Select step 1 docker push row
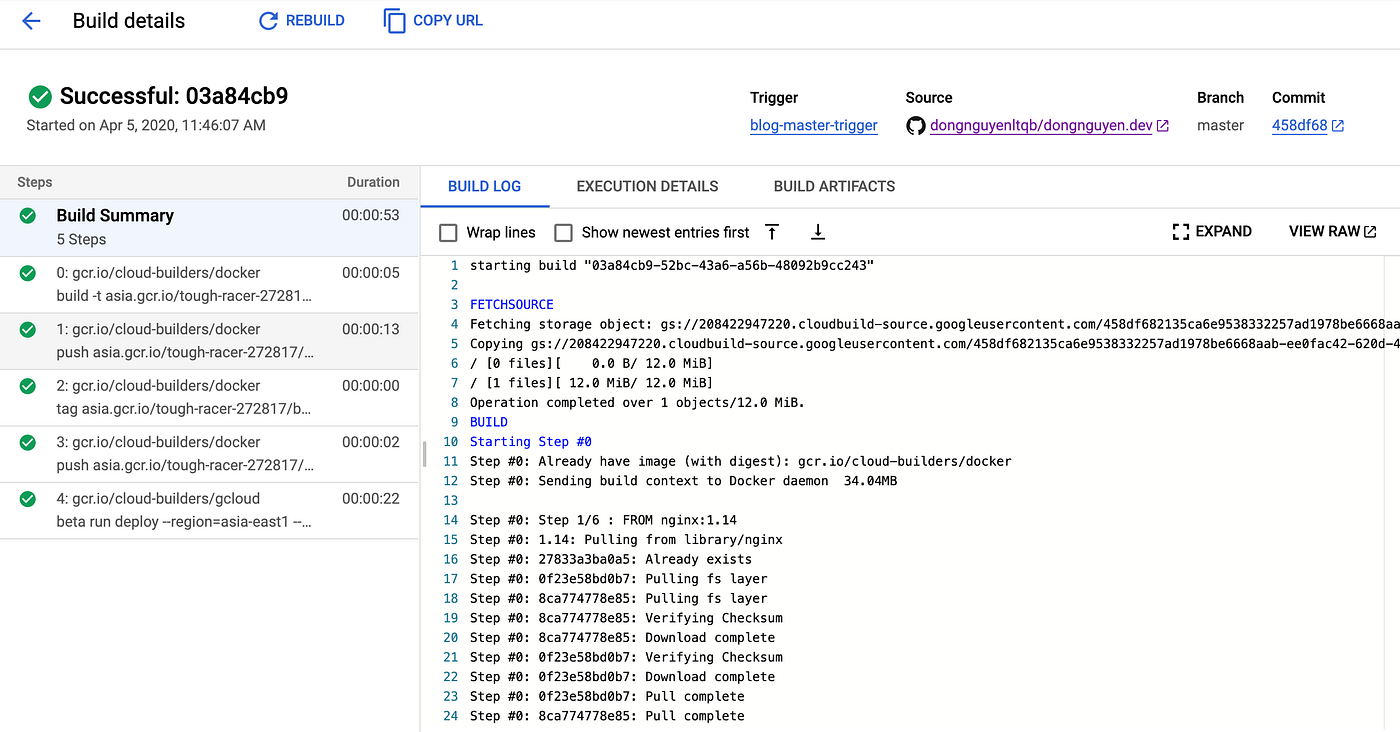The width and height of the screenshot is (1400, 732). coord(209,341)
